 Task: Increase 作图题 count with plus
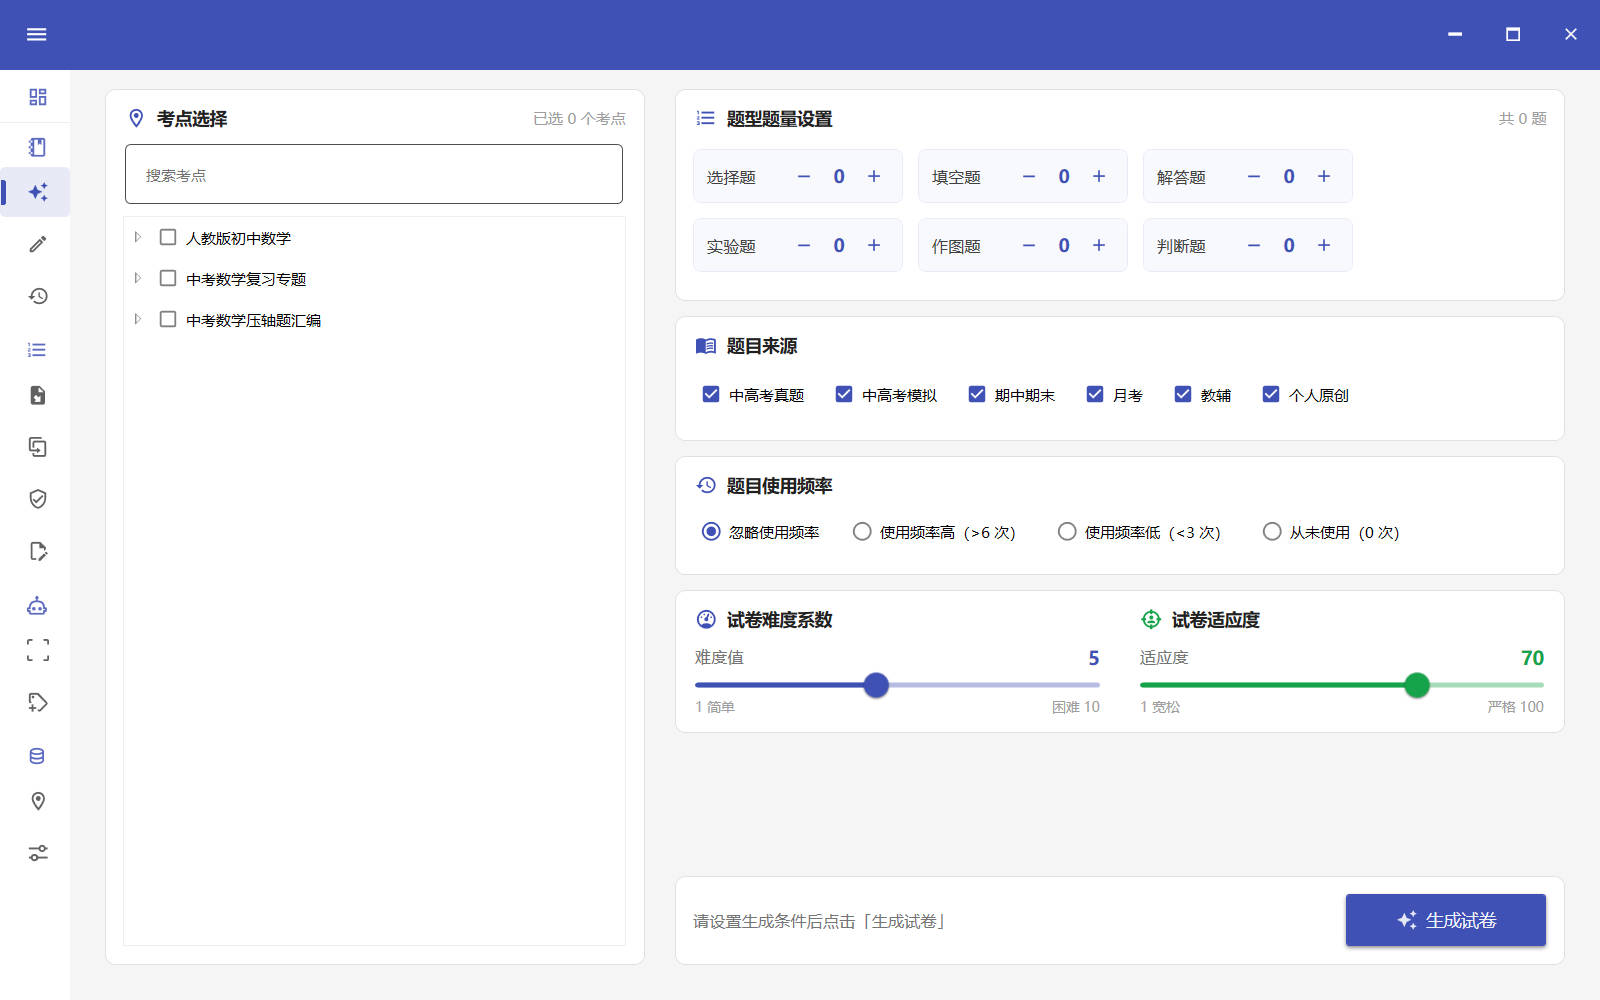click(x=1099, y=245)
